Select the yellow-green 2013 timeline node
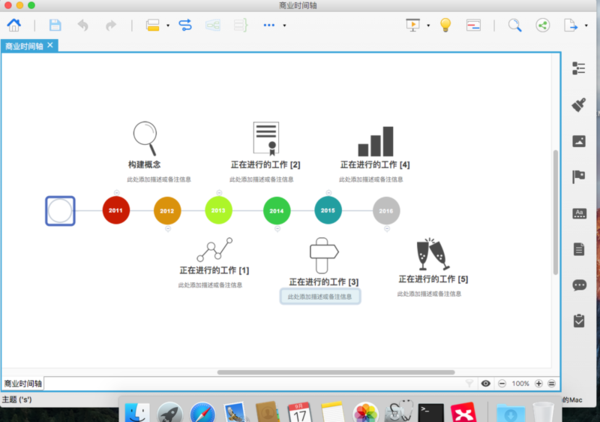The width and height of the screenshot is (600, 422). point(218,210)
